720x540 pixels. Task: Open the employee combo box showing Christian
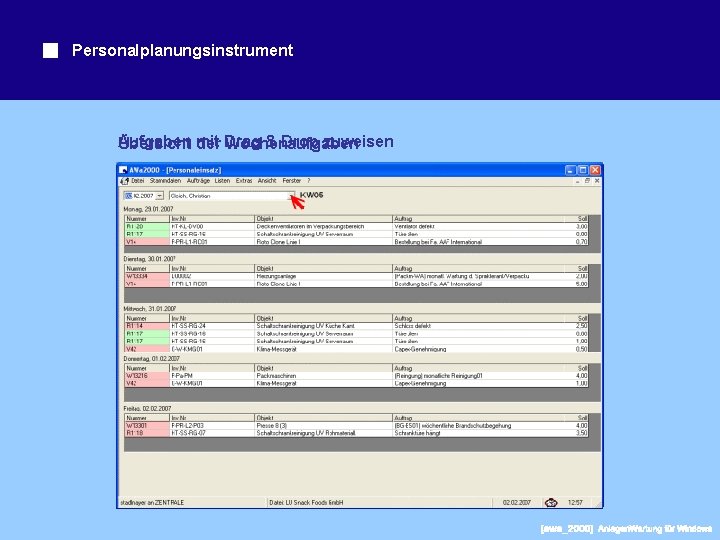232,196
